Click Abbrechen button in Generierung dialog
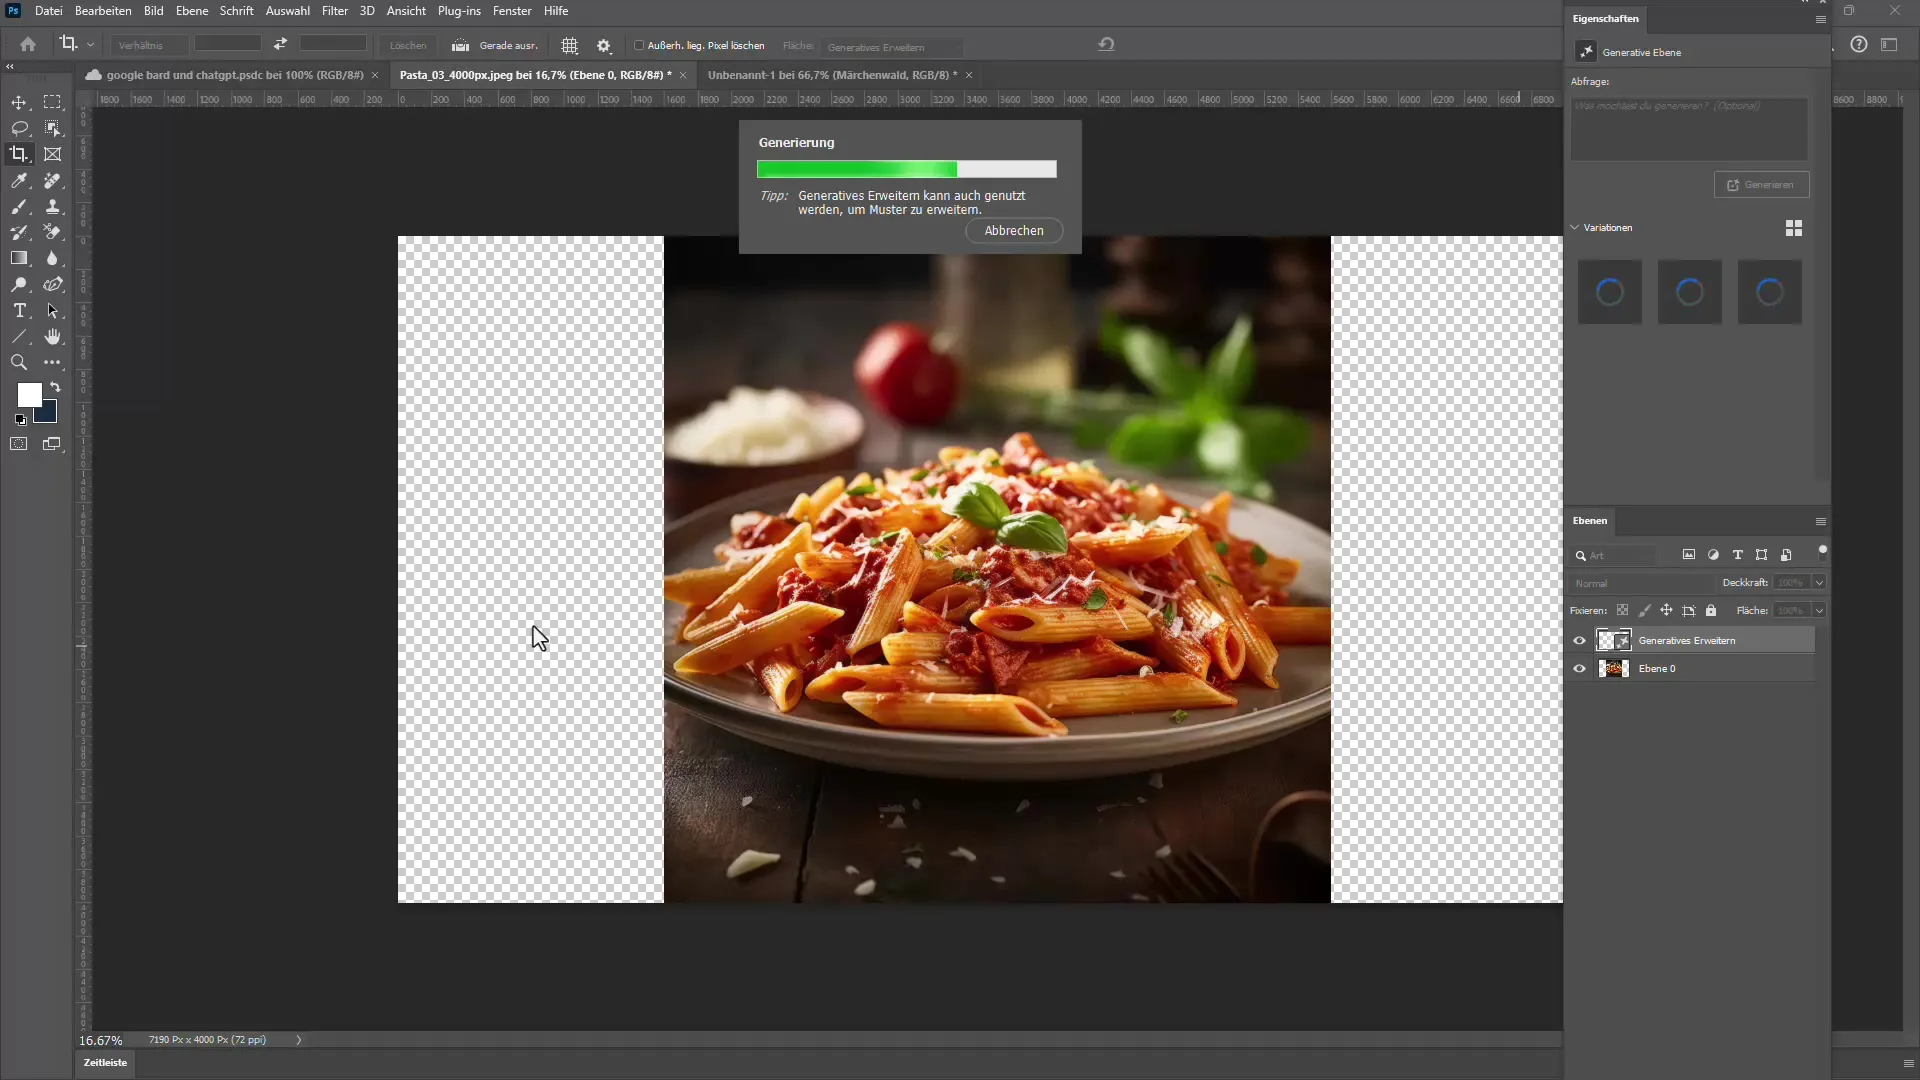1920x1080 pixels. [x=1014, y=231]
